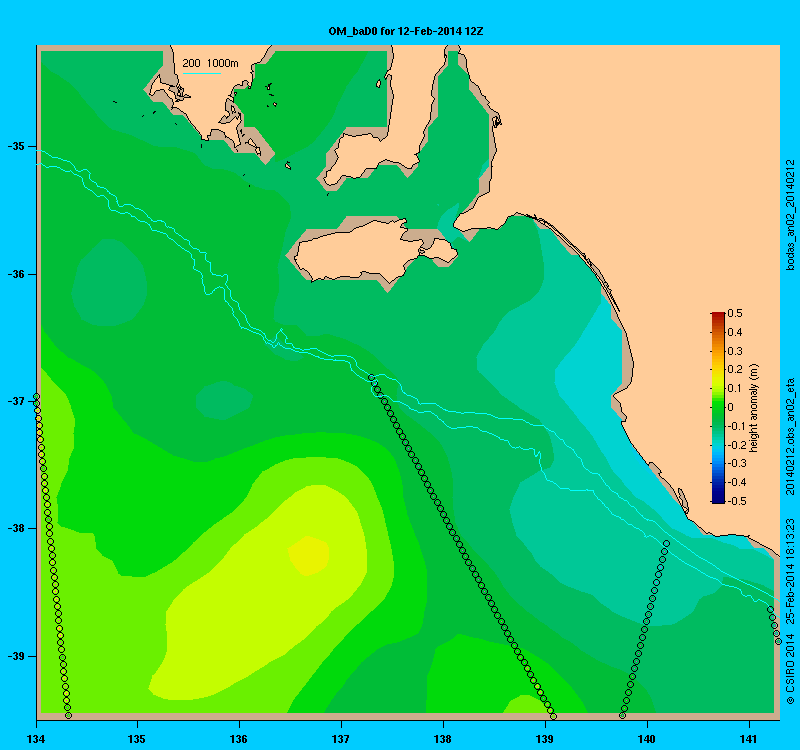Click the height anomaly color bar
Screen dimensions: 800x750
tap(718, 407)
